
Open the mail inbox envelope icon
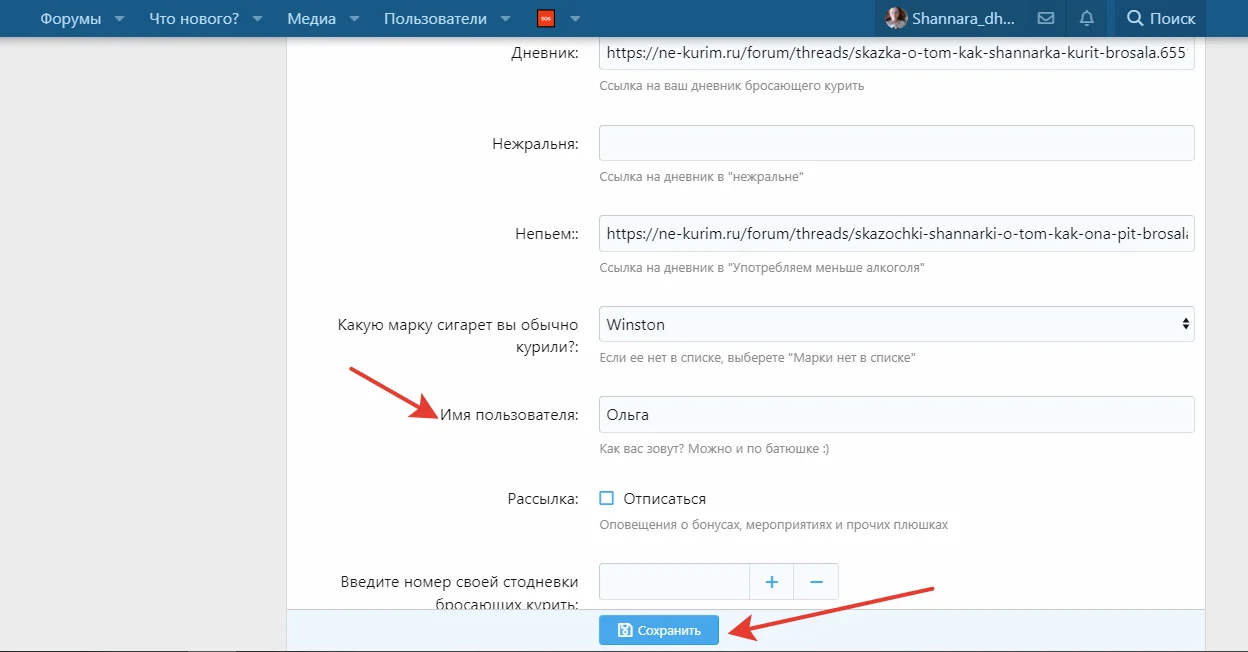(x=1046, y=18)
